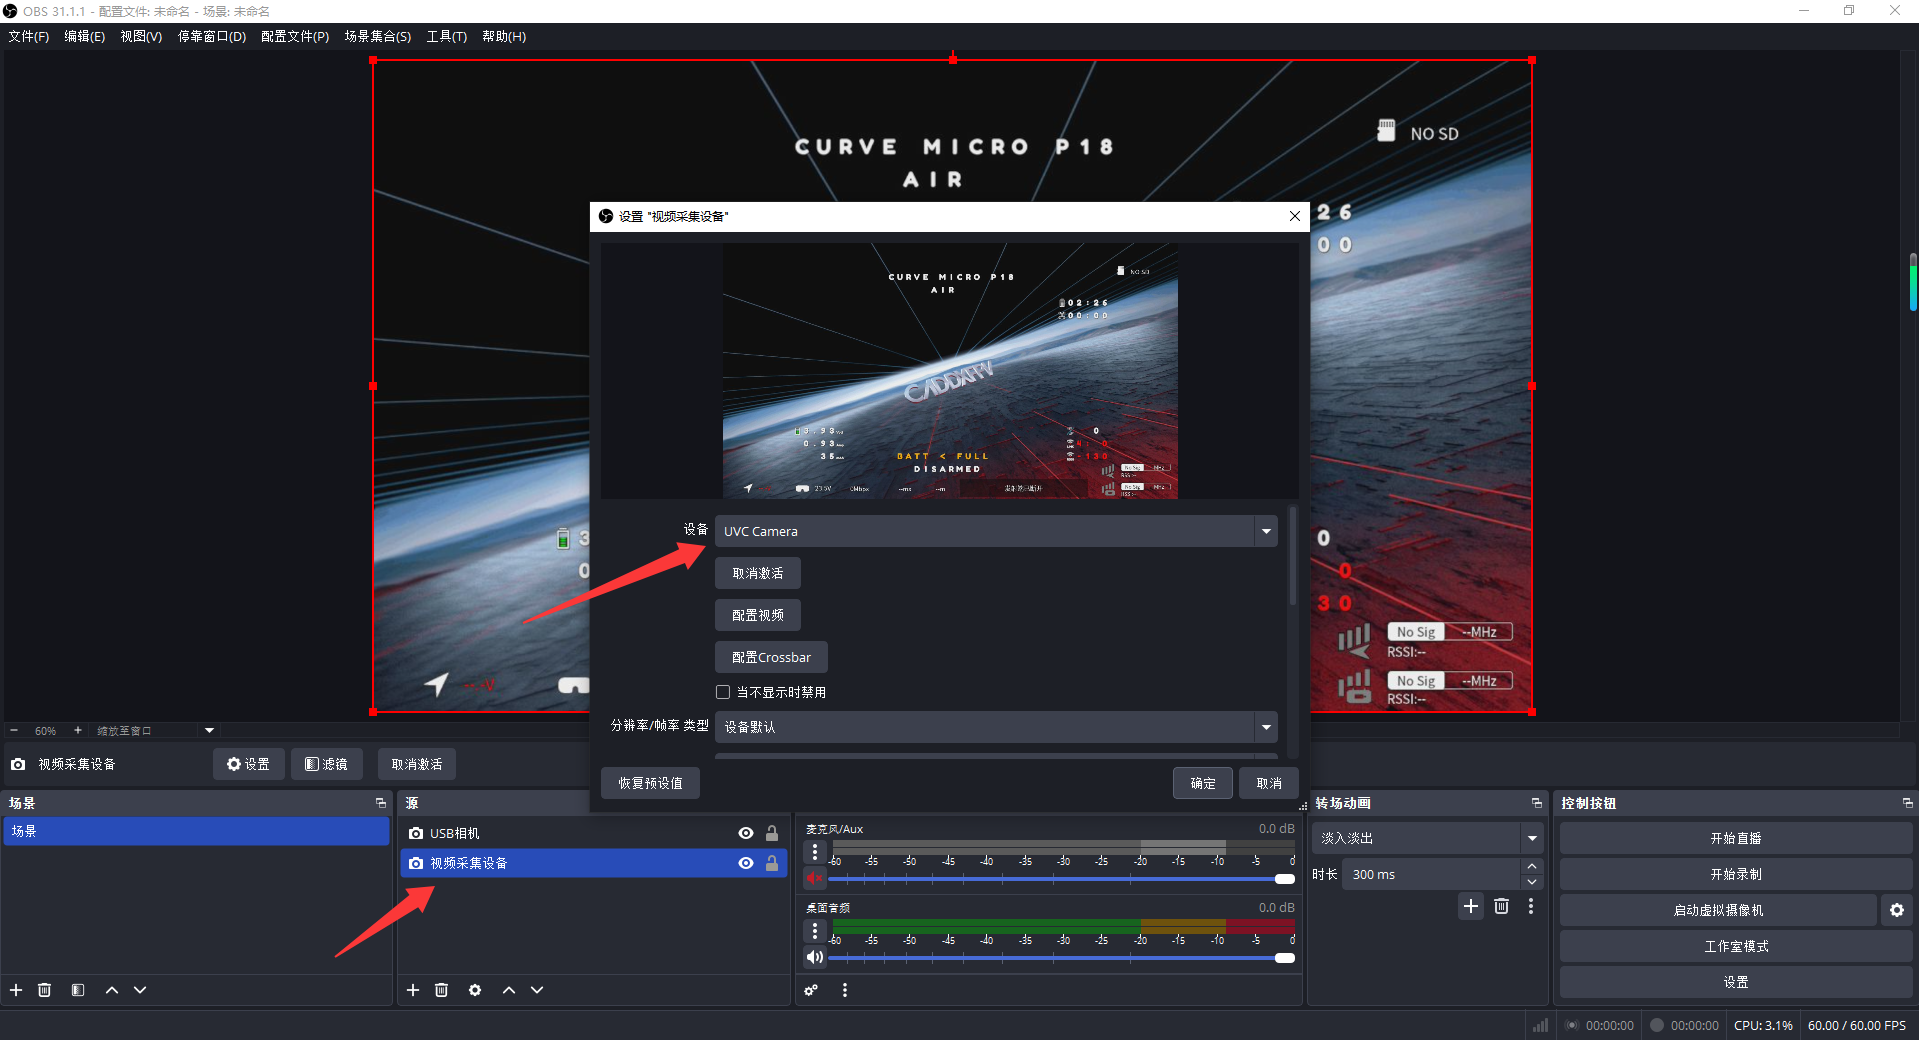The image size is (1919, 1040).
Task: Lock the USB相机 source
Action: 772,833
